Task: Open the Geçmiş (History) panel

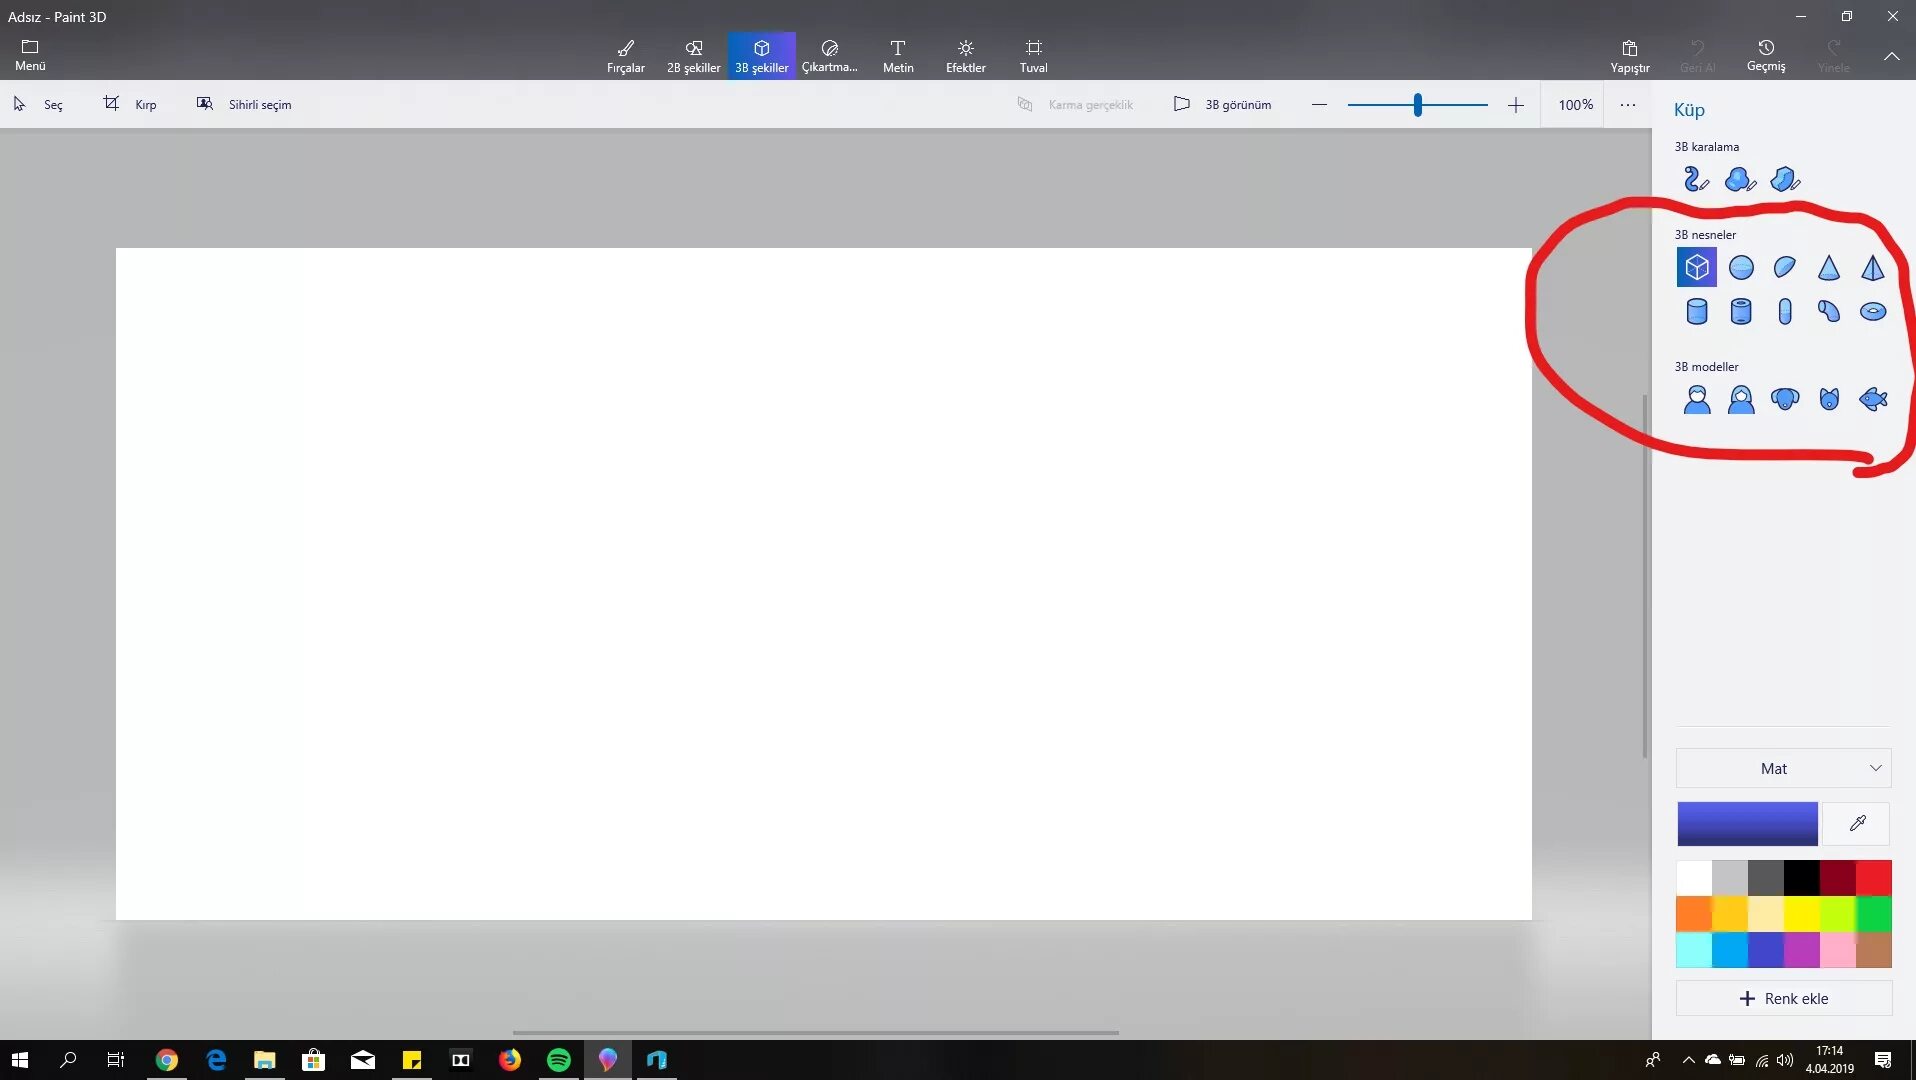Action: (x=1766, y=56)
